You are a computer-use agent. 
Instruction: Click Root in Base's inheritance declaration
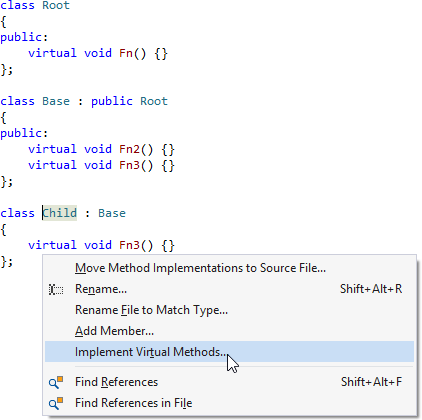coord(154,101)
